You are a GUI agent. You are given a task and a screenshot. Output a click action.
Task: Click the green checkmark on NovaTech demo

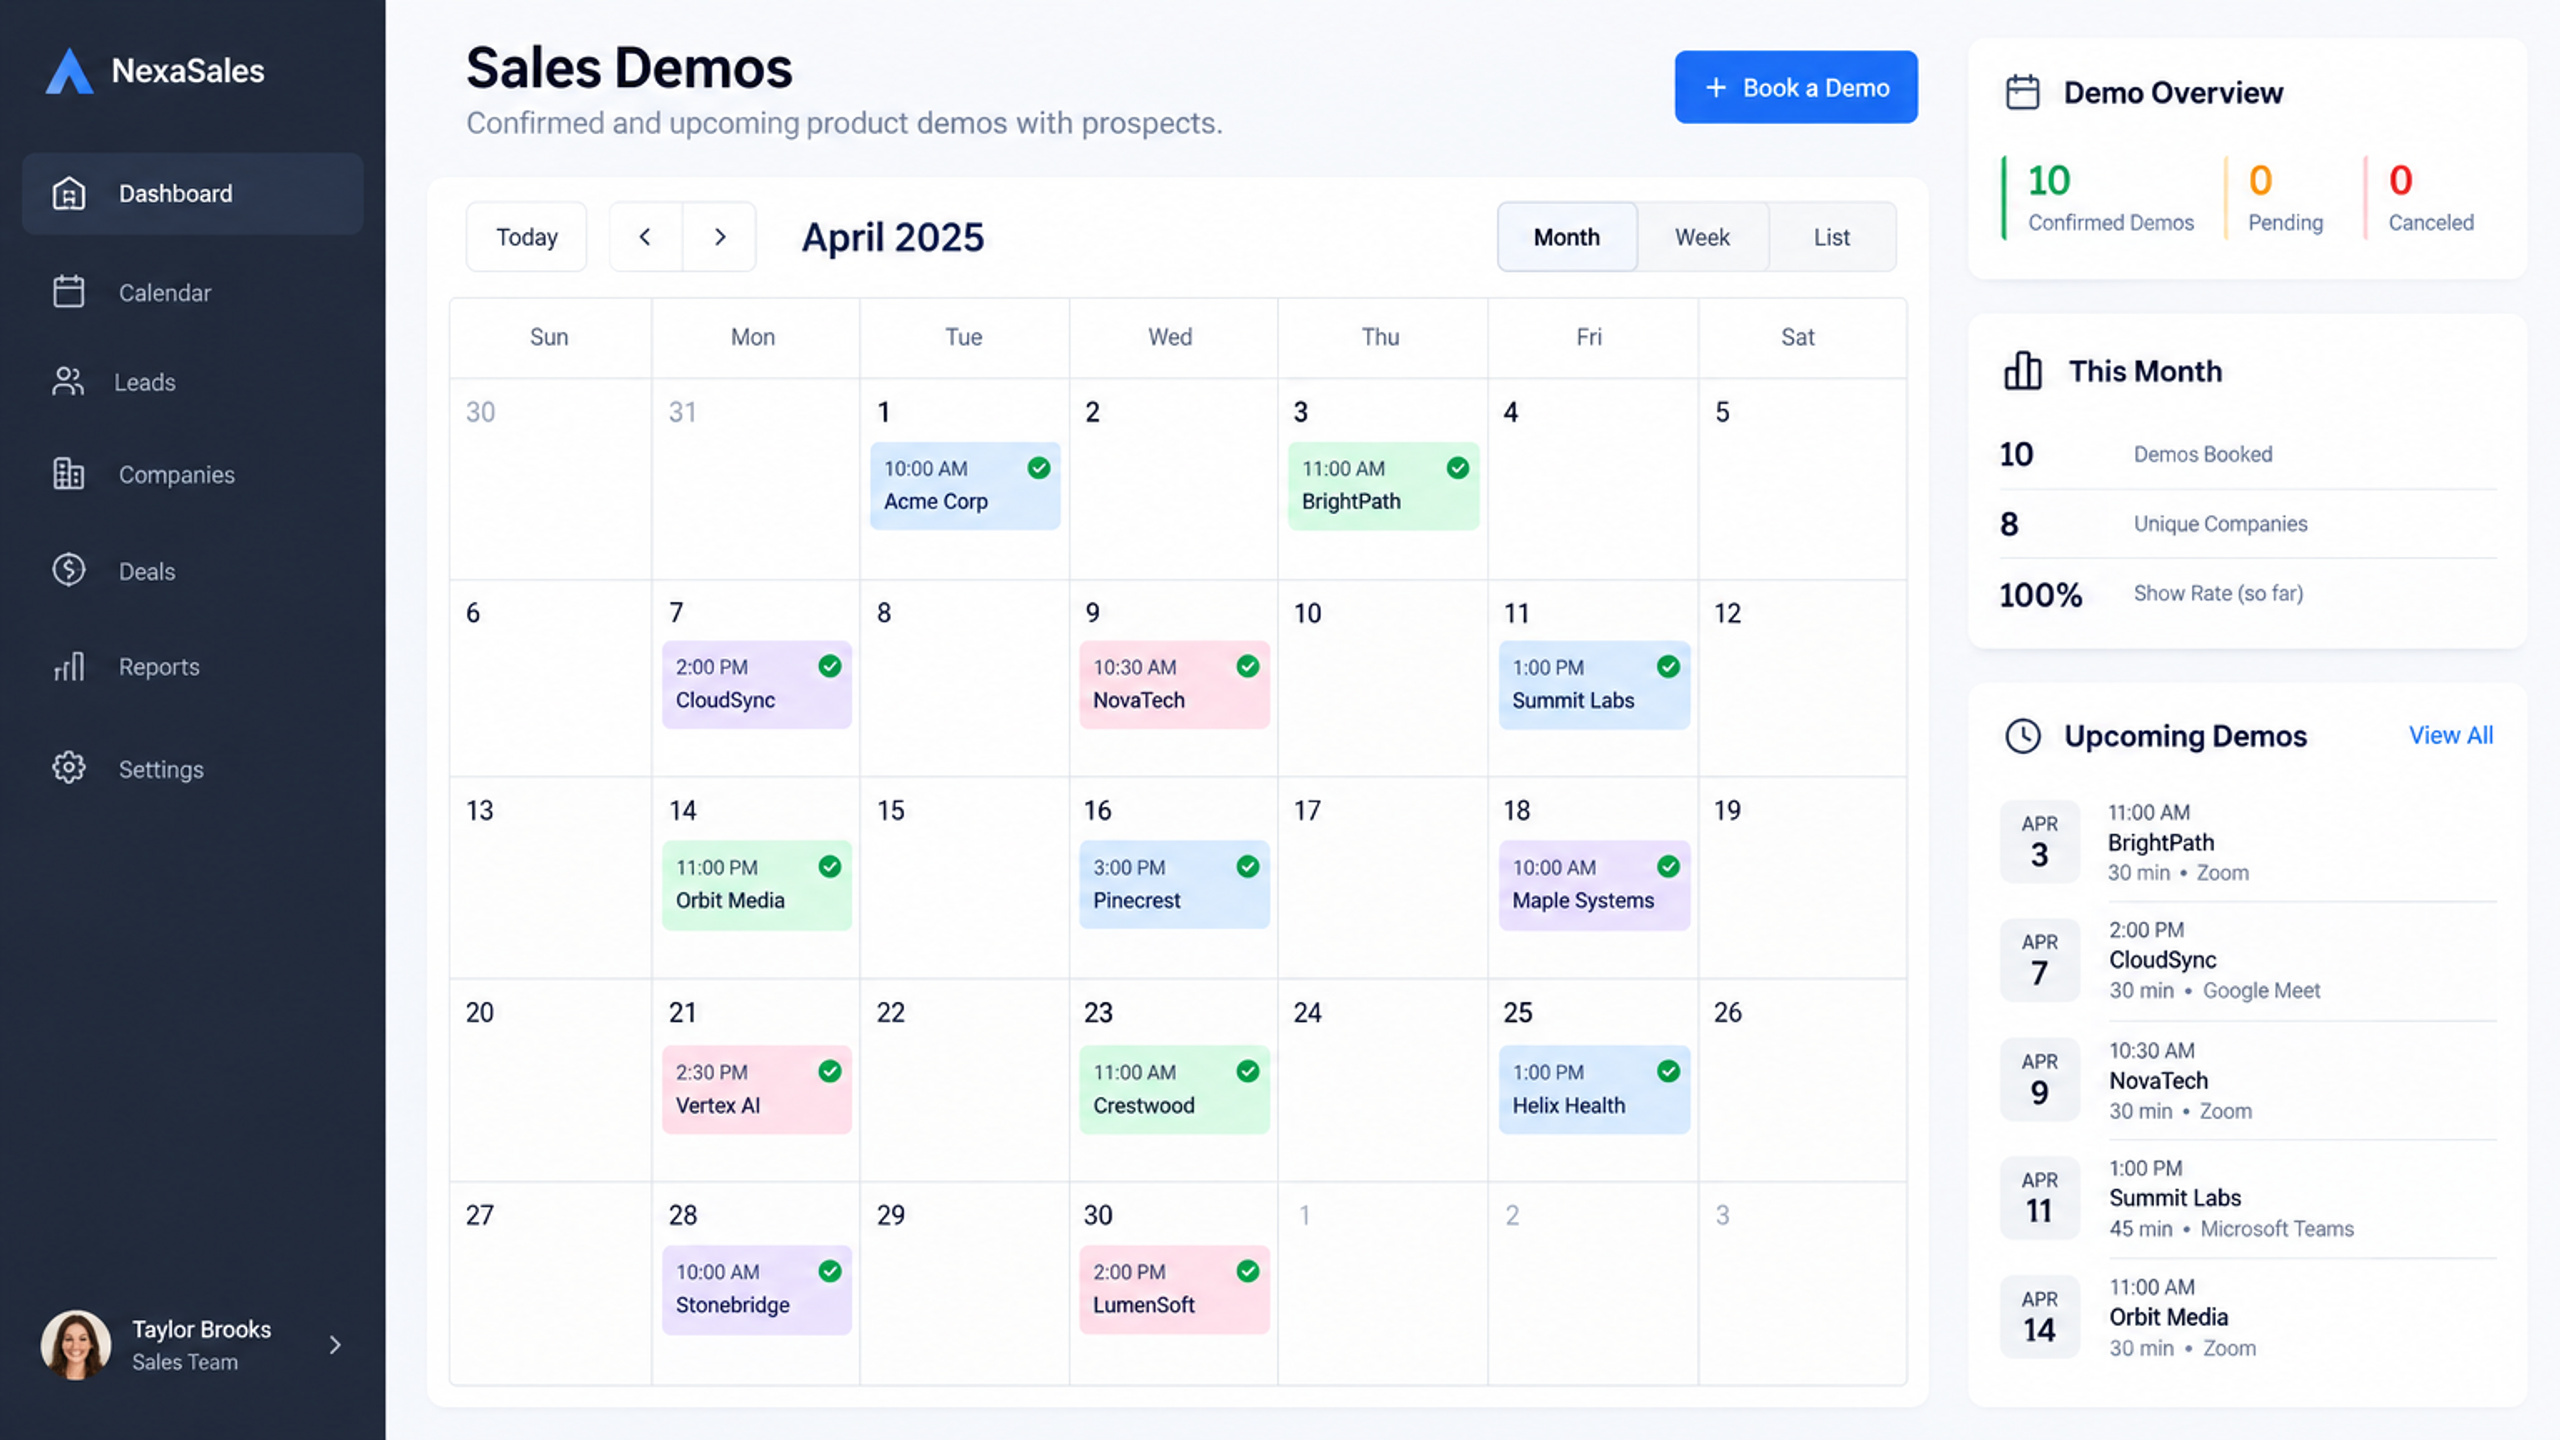click(1248, 666)
